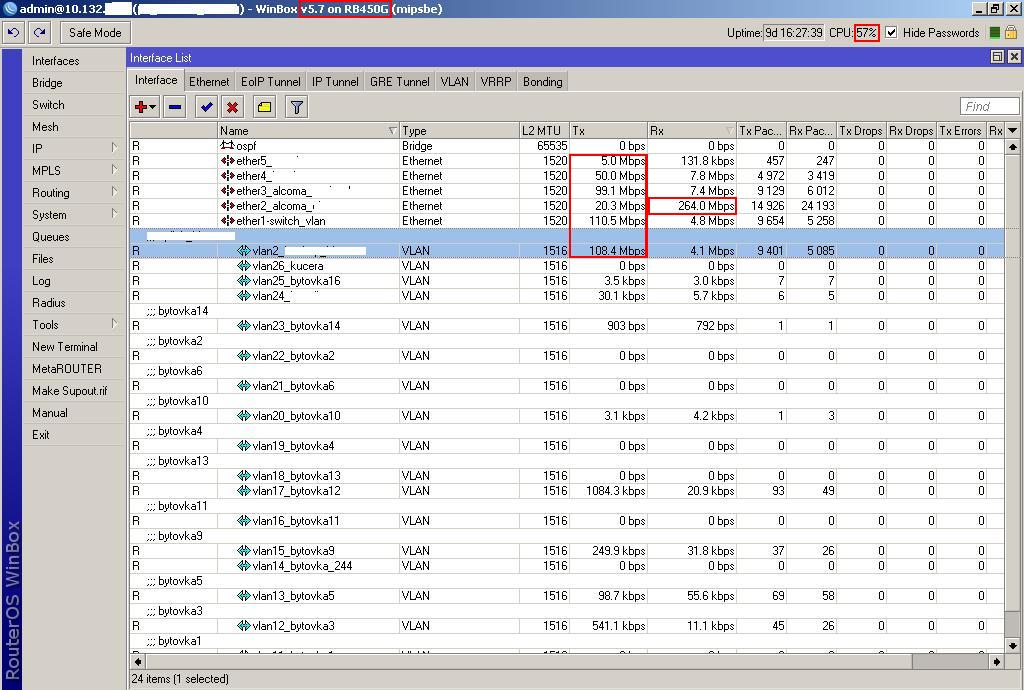Click the 264.0 Mbps Rx value
The image size is (1024, 690).
pos(706,206)
